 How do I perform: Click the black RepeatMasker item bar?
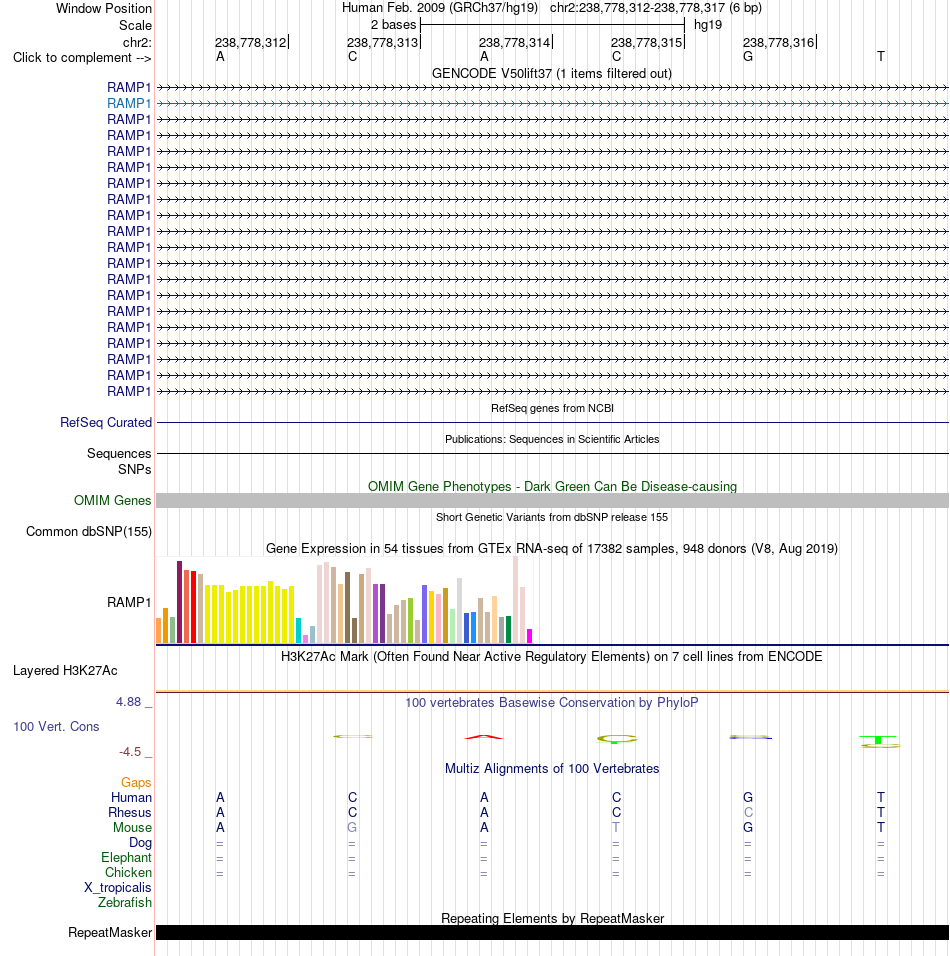[x=552, y=933]
